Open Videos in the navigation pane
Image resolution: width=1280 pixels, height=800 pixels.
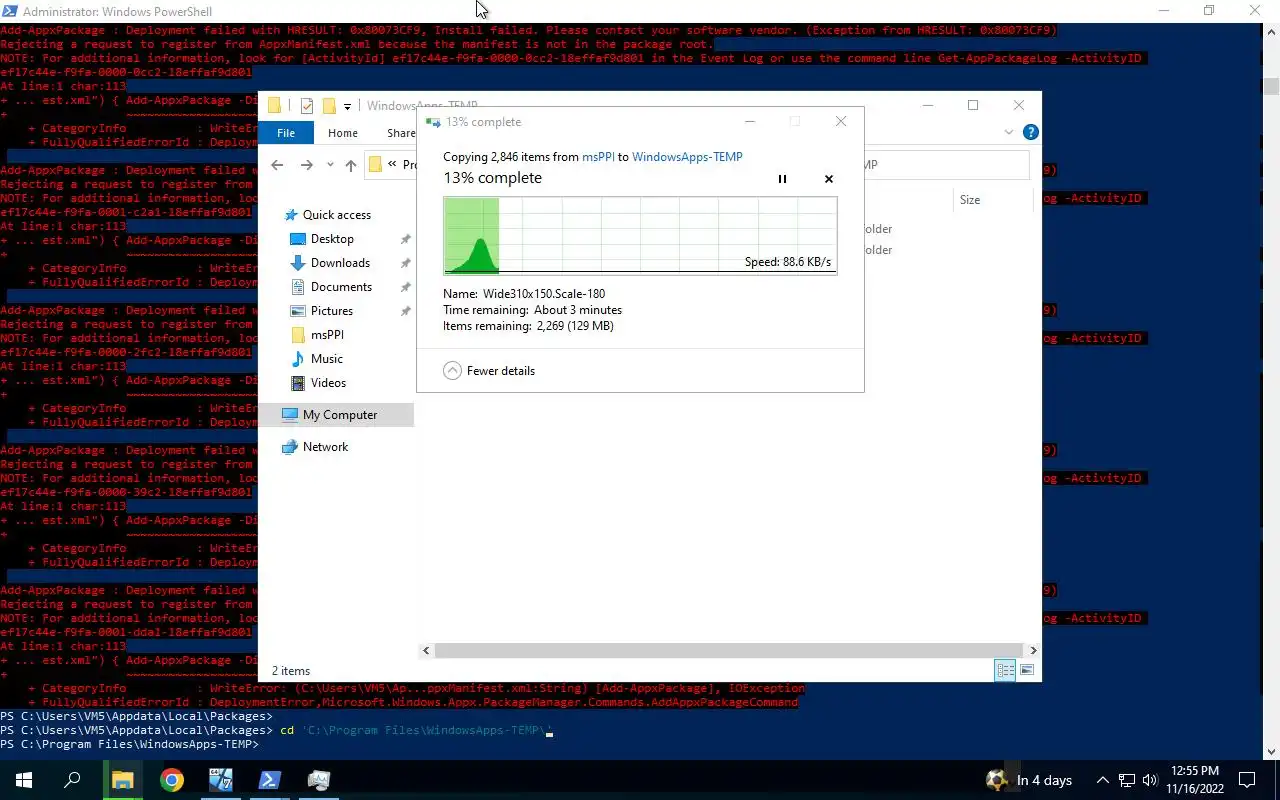pyautogui.click(x=328, y=383)
